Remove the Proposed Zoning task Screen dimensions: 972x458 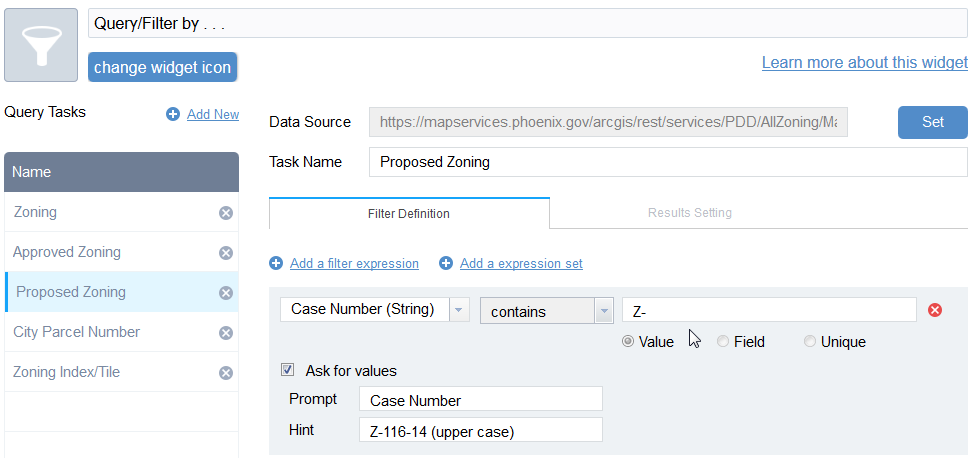(x=226, y=293)
